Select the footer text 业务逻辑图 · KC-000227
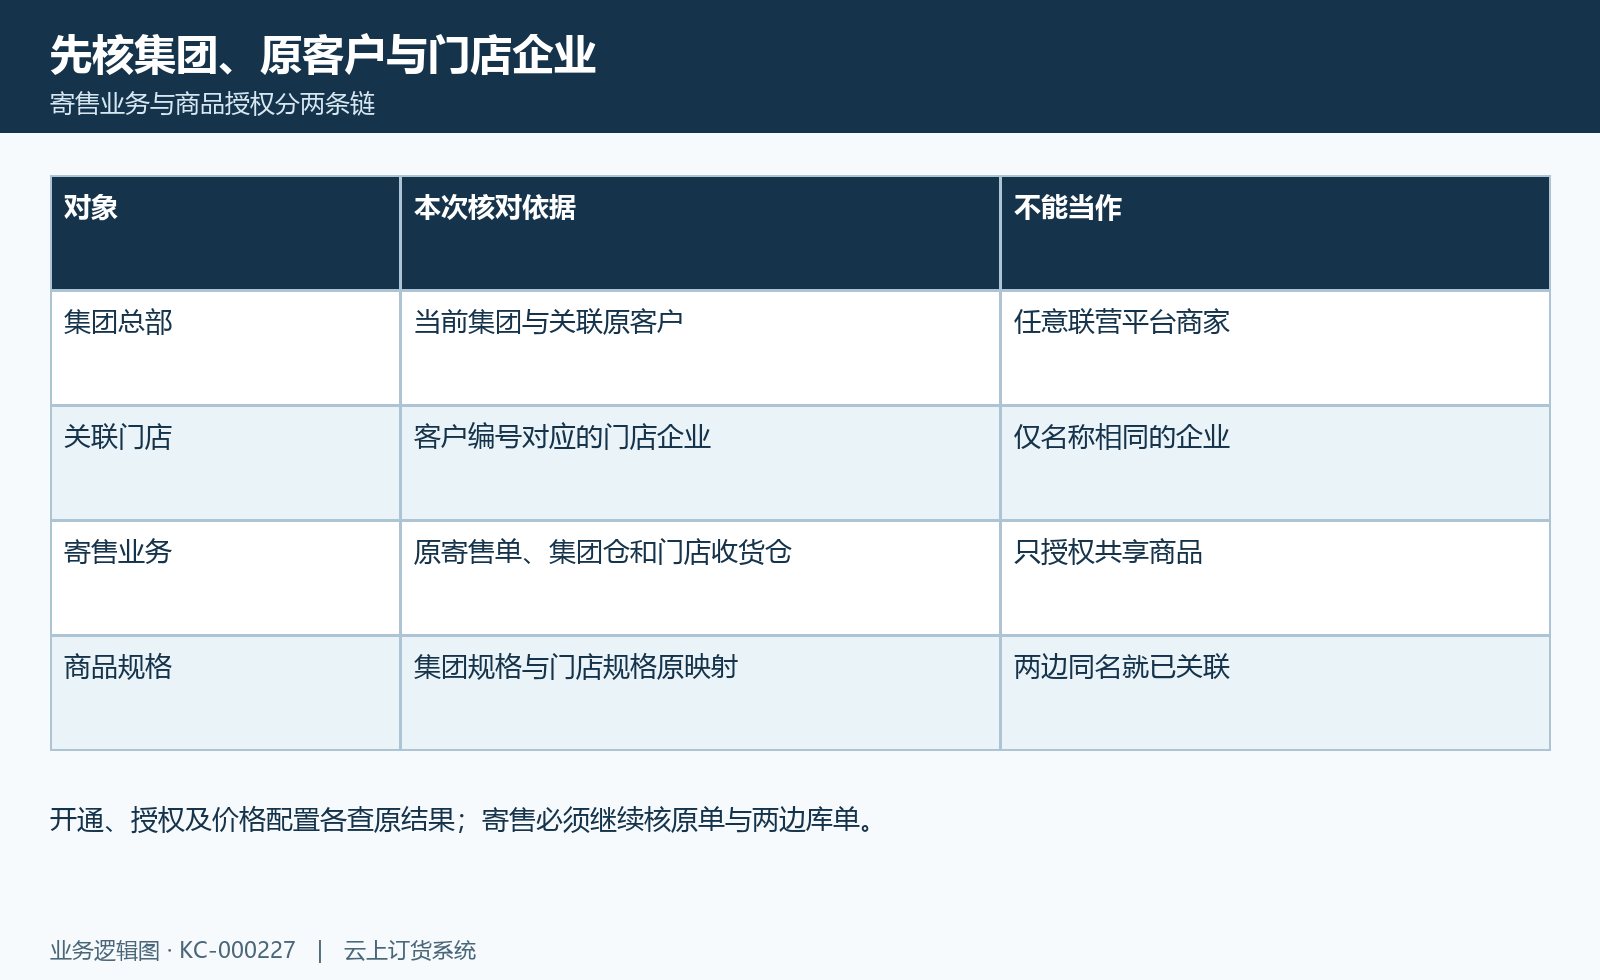 (173, 950)
